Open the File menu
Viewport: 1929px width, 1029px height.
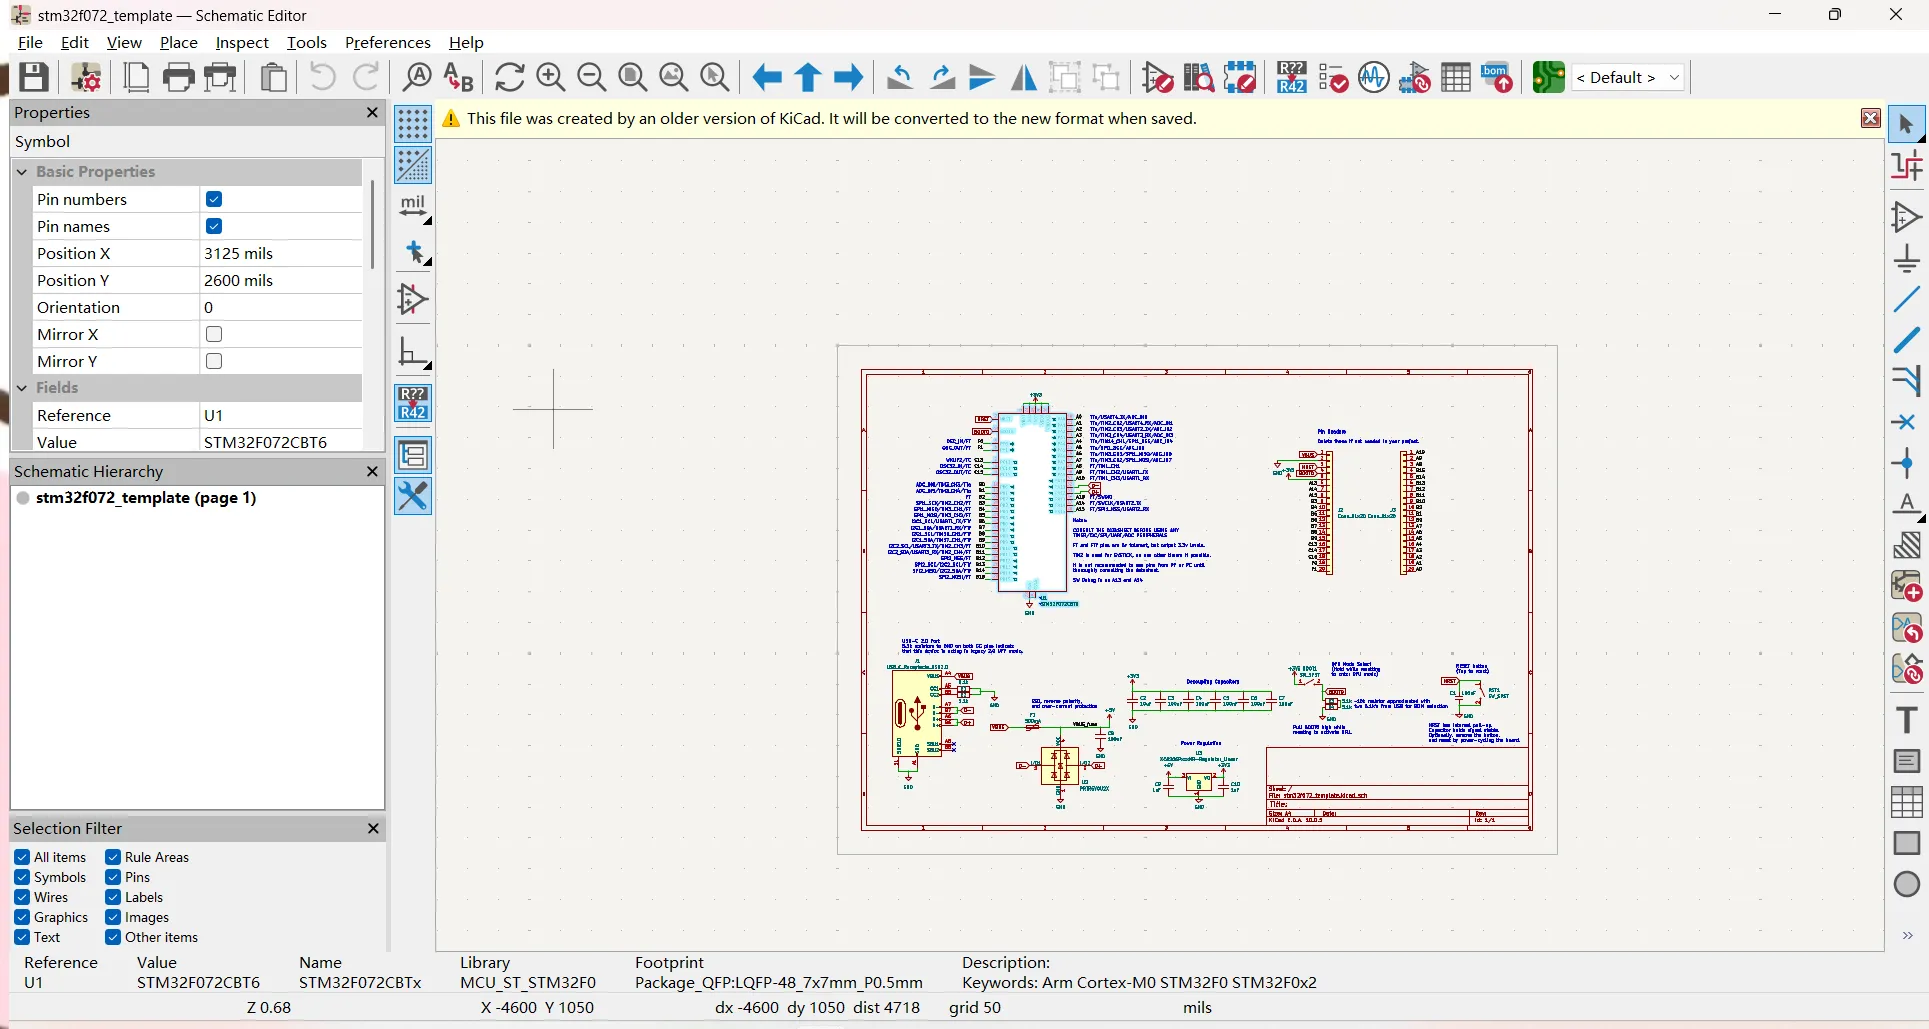pos(30,42)
